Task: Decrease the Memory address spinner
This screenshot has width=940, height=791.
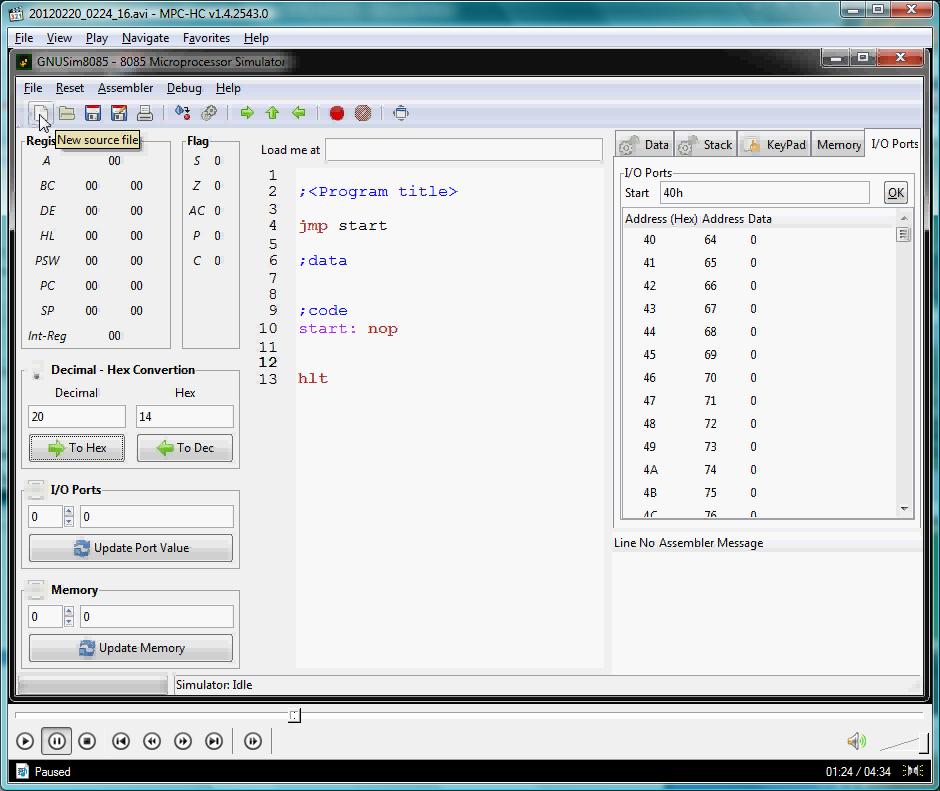Action: (x=69, y=622)
